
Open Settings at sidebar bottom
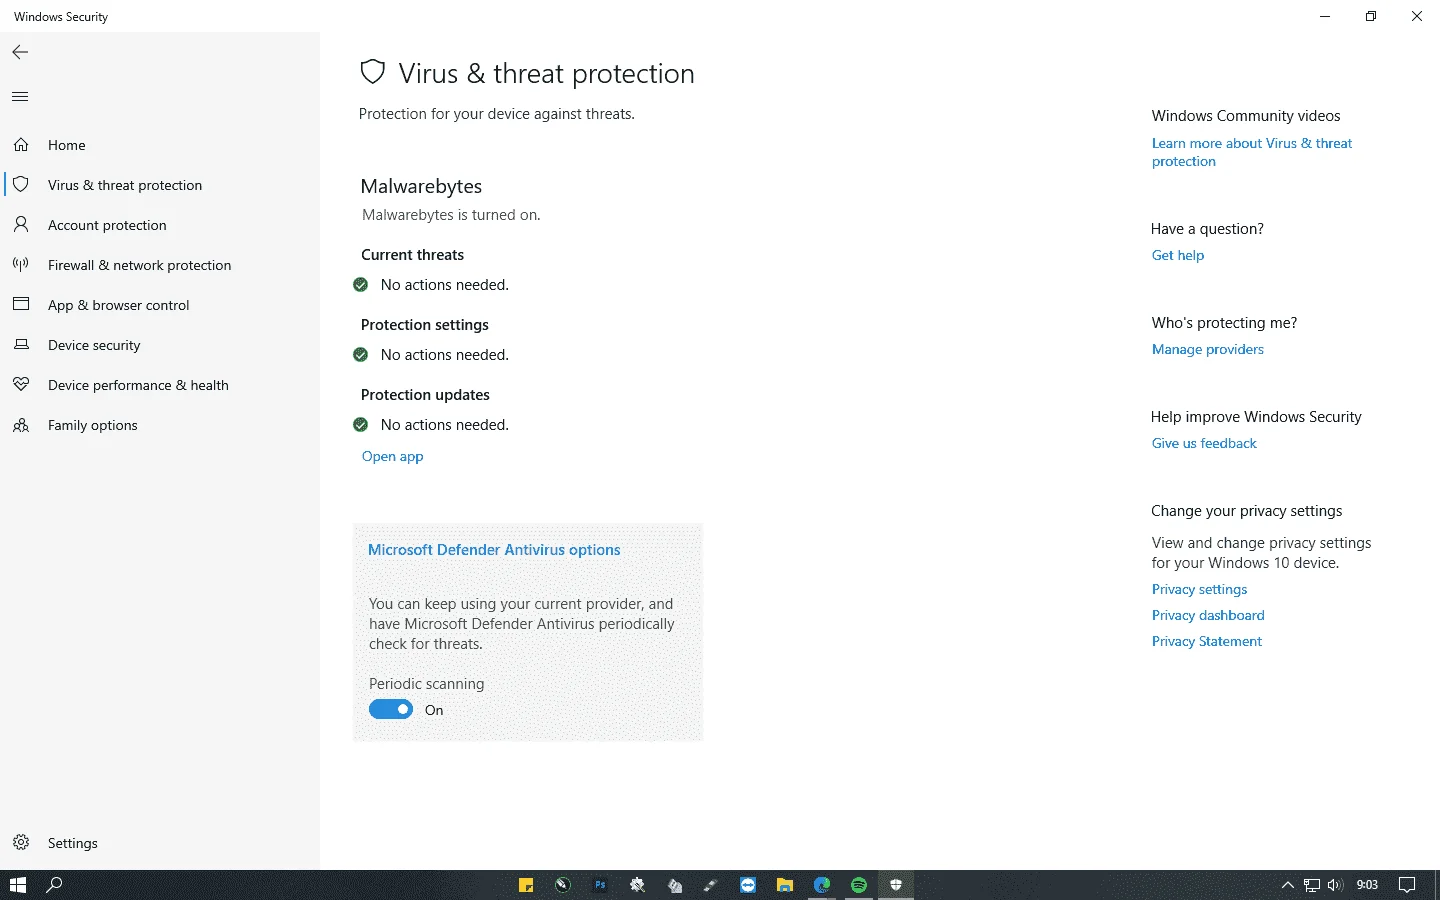click(160, 843)
